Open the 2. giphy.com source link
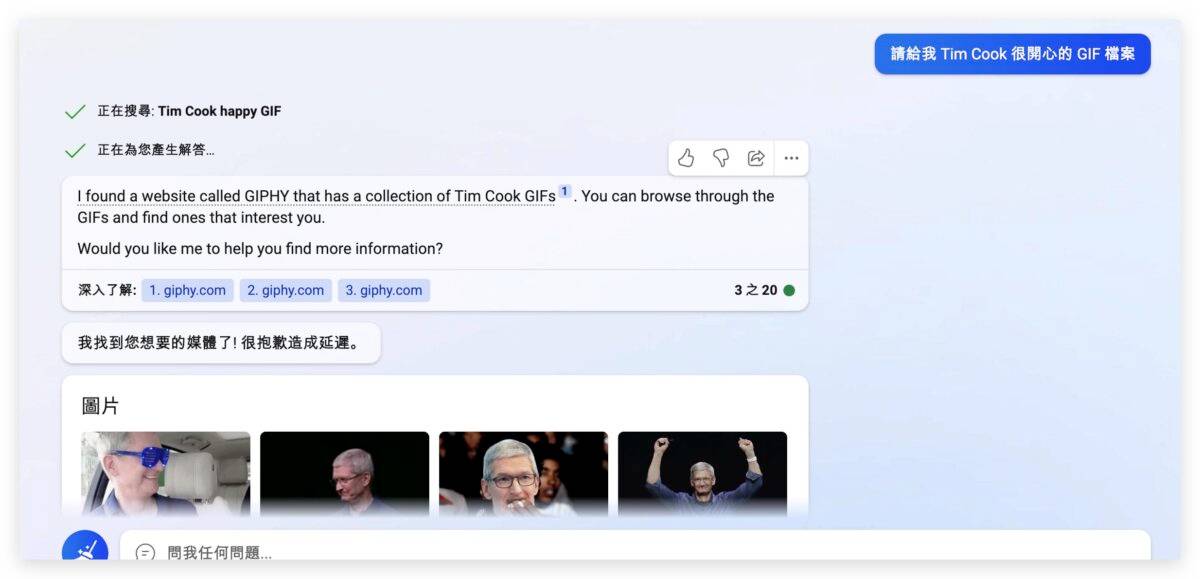This screenshot has width=1200, height=579. click(286, 290)
